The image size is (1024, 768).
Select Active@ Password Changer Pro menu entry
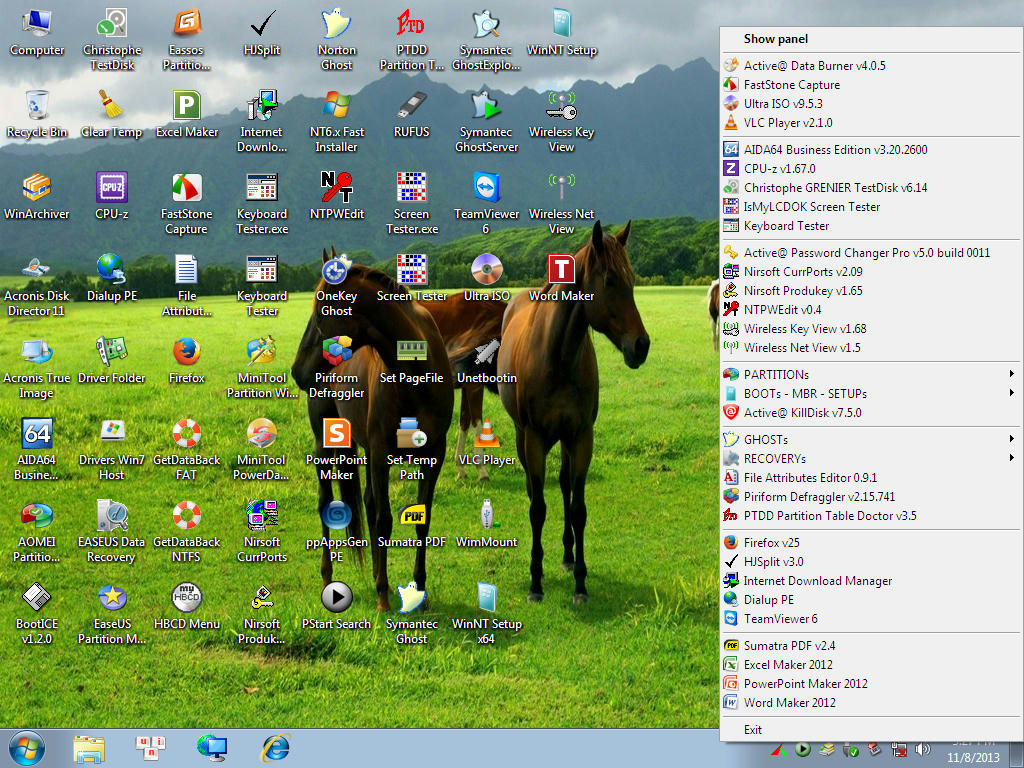click(x=871, y=252)
